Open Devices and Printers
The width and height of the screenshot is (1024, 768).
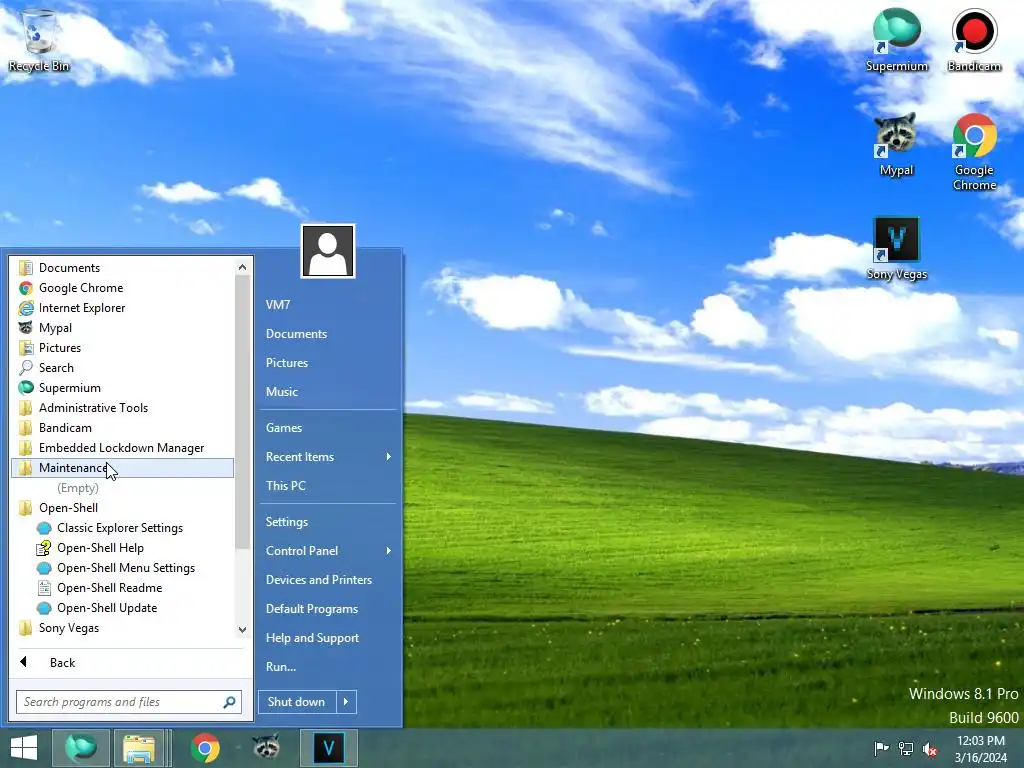pyautogui.click(x=328, y=580)
